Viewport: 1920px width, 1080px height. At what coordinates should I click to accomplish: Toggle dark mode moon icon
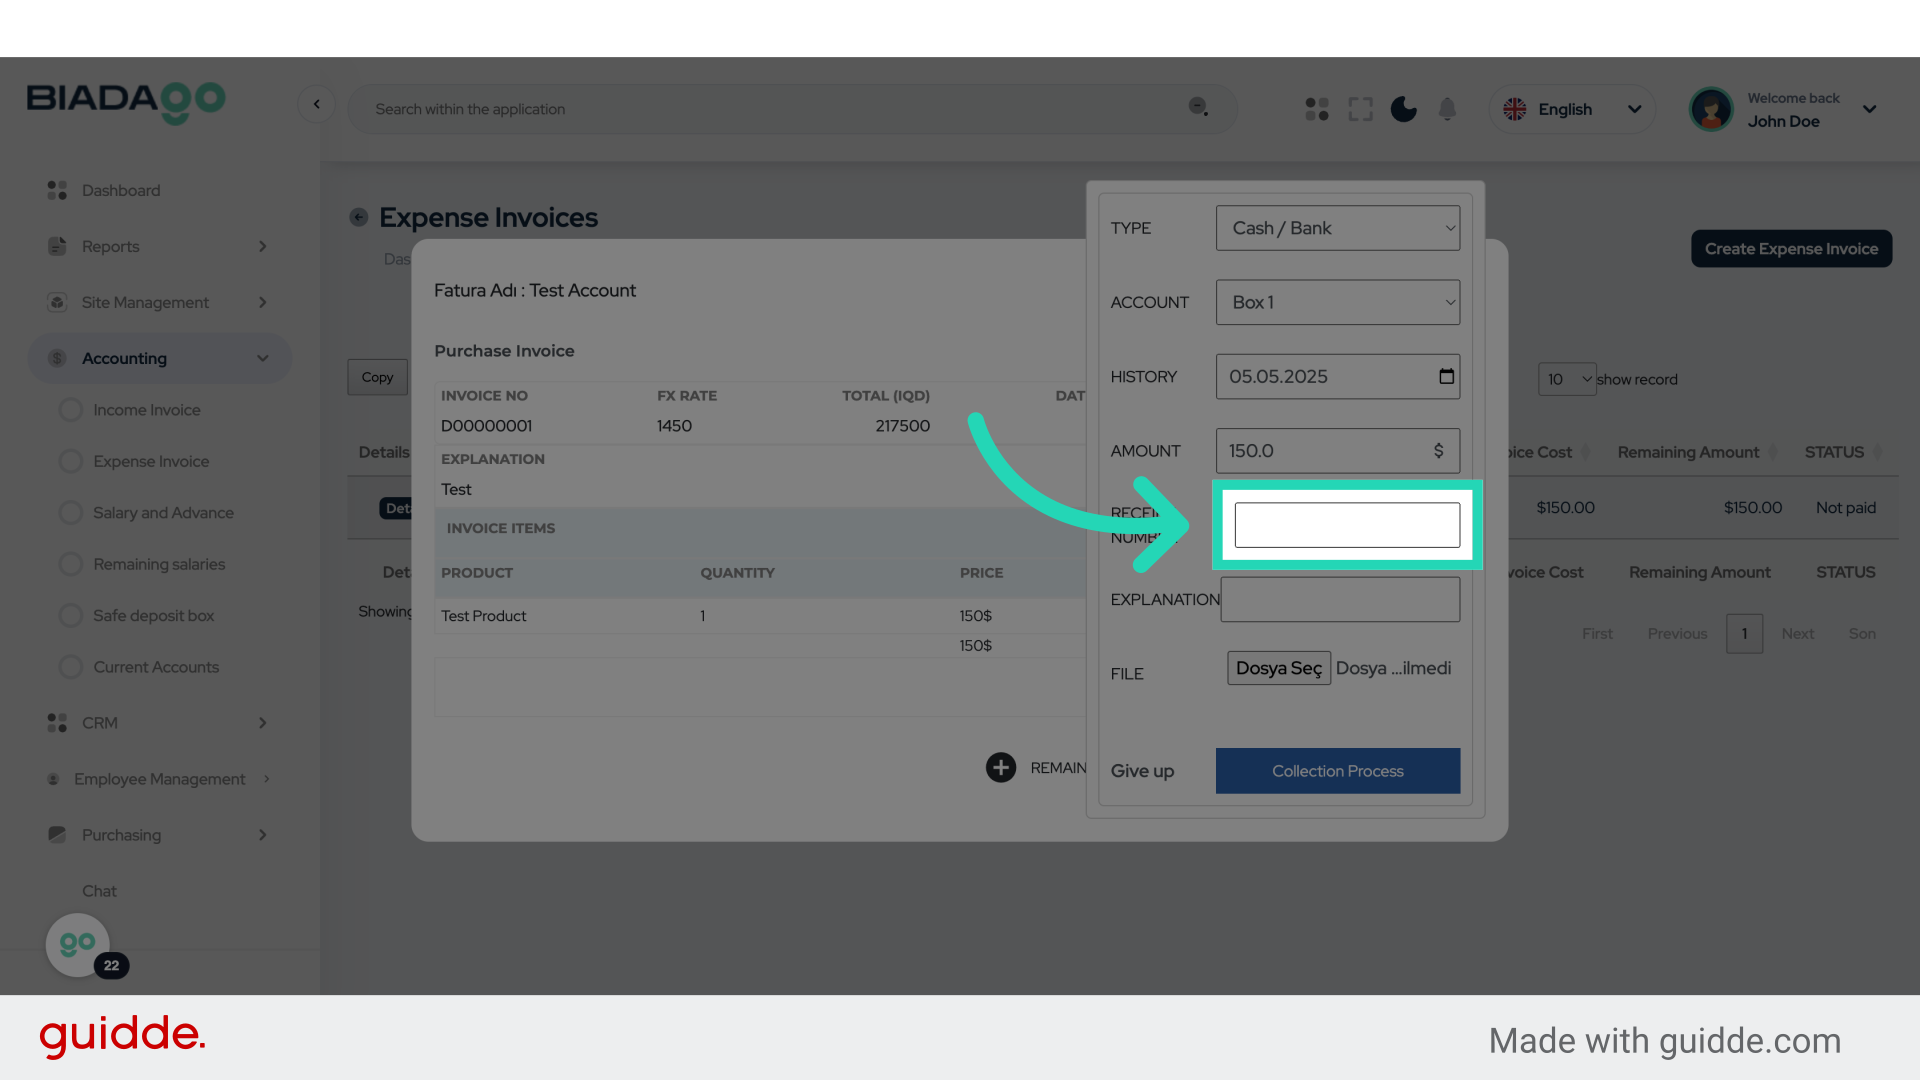1403,109
